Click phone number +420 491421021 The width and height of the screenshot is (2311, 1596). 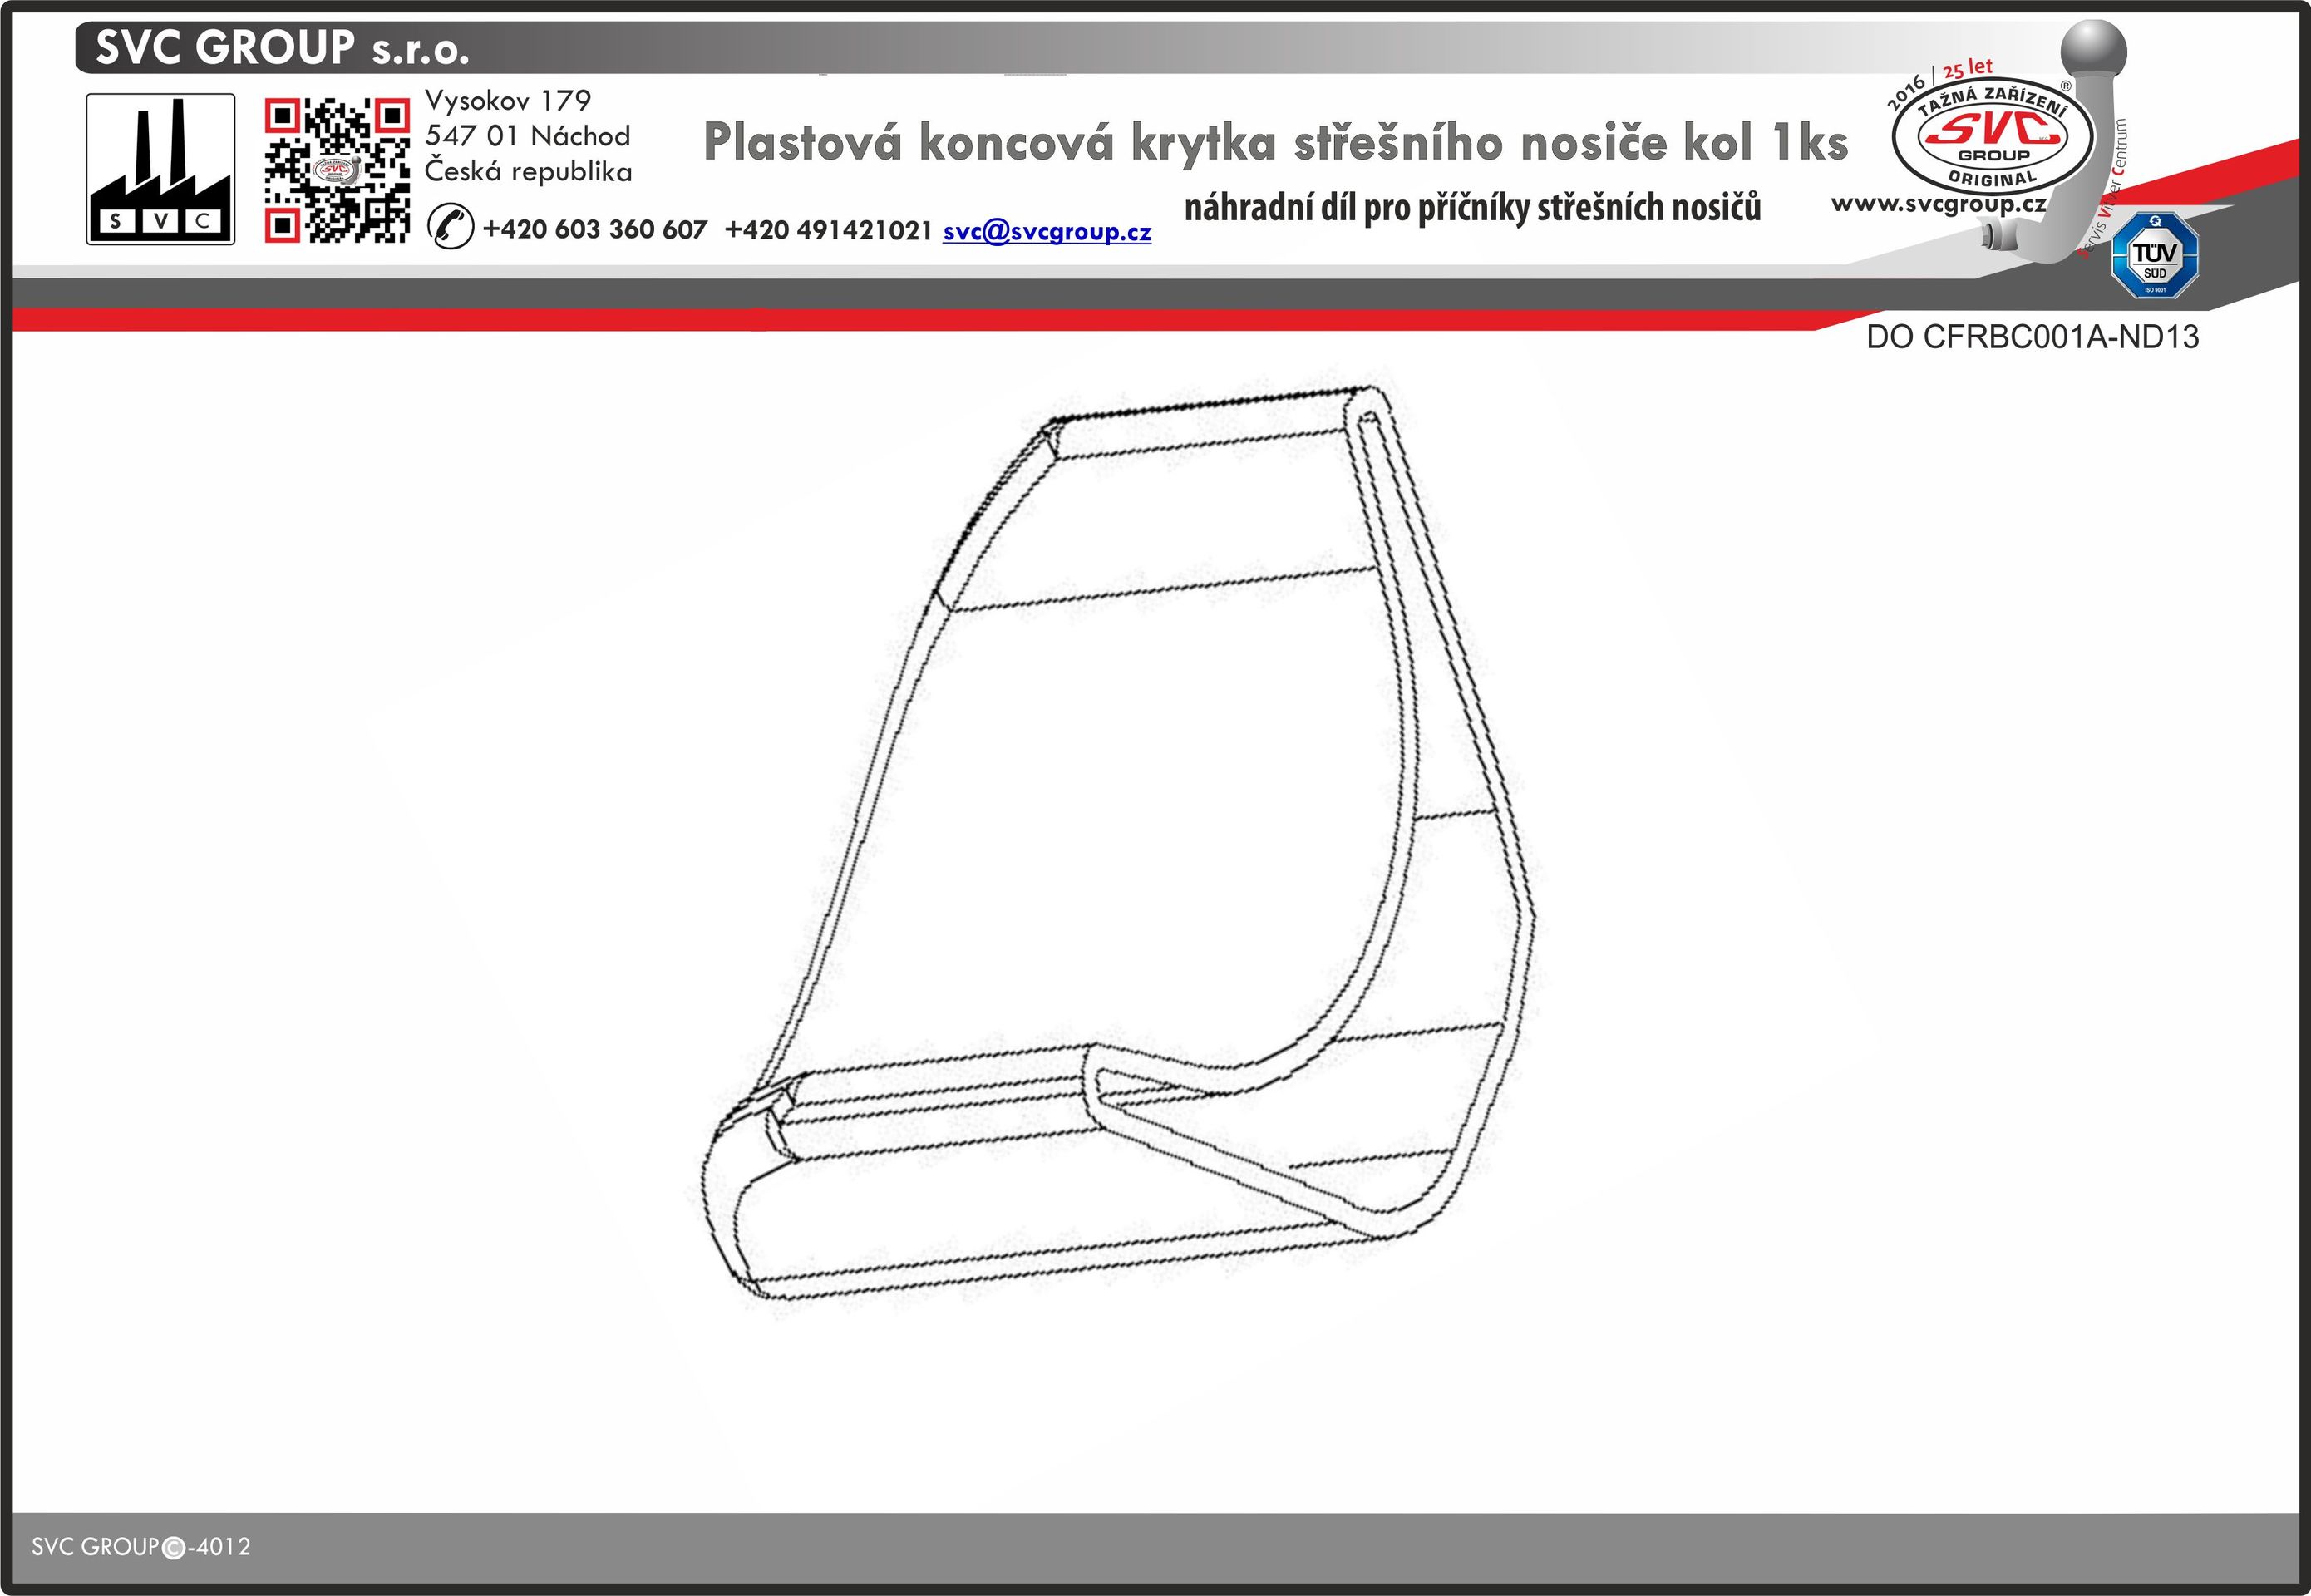coord(828,230)
